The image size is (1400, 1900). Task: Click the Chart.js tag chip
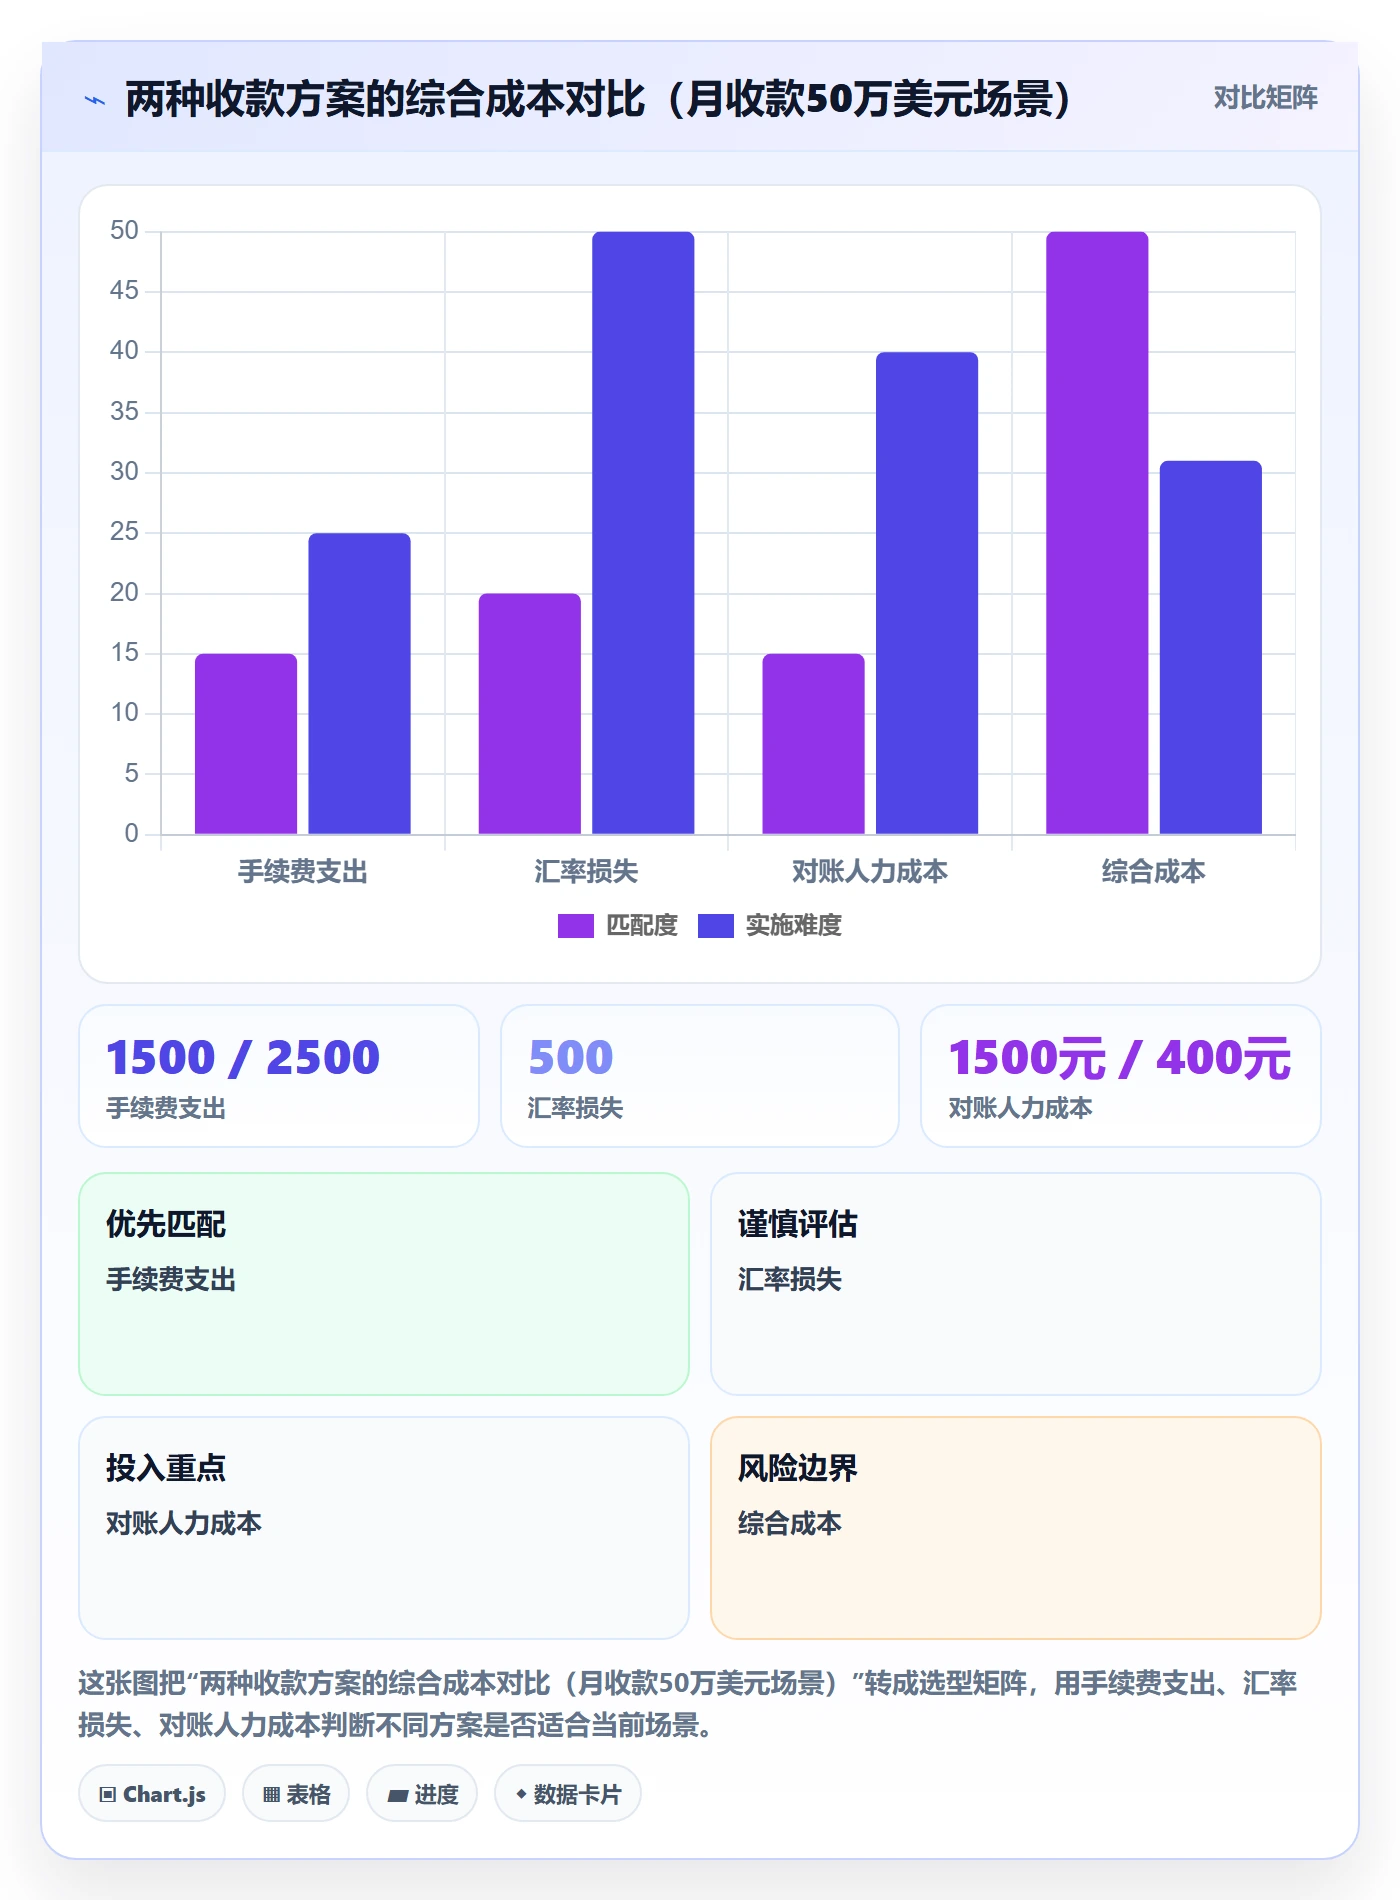coord(152,1794)
